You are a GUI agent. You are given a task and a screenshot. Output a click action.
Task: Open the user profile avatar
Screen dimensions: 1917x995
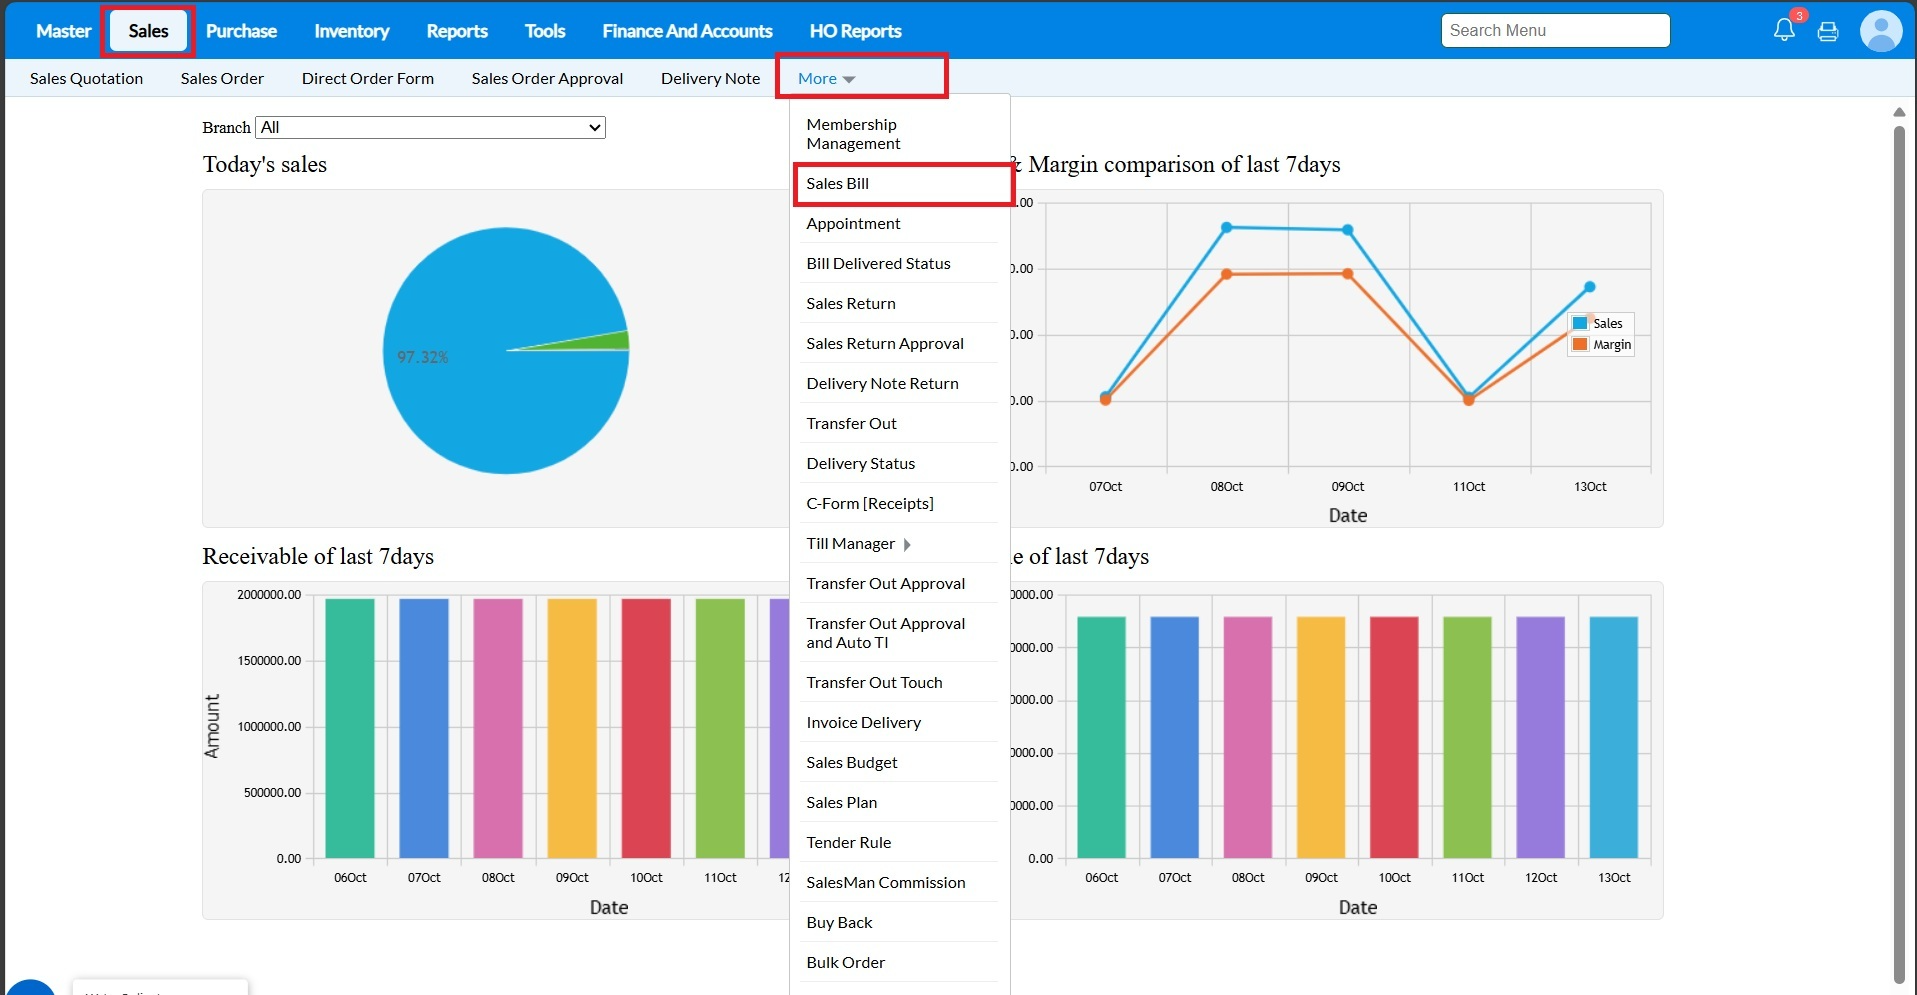(1880, 31)
